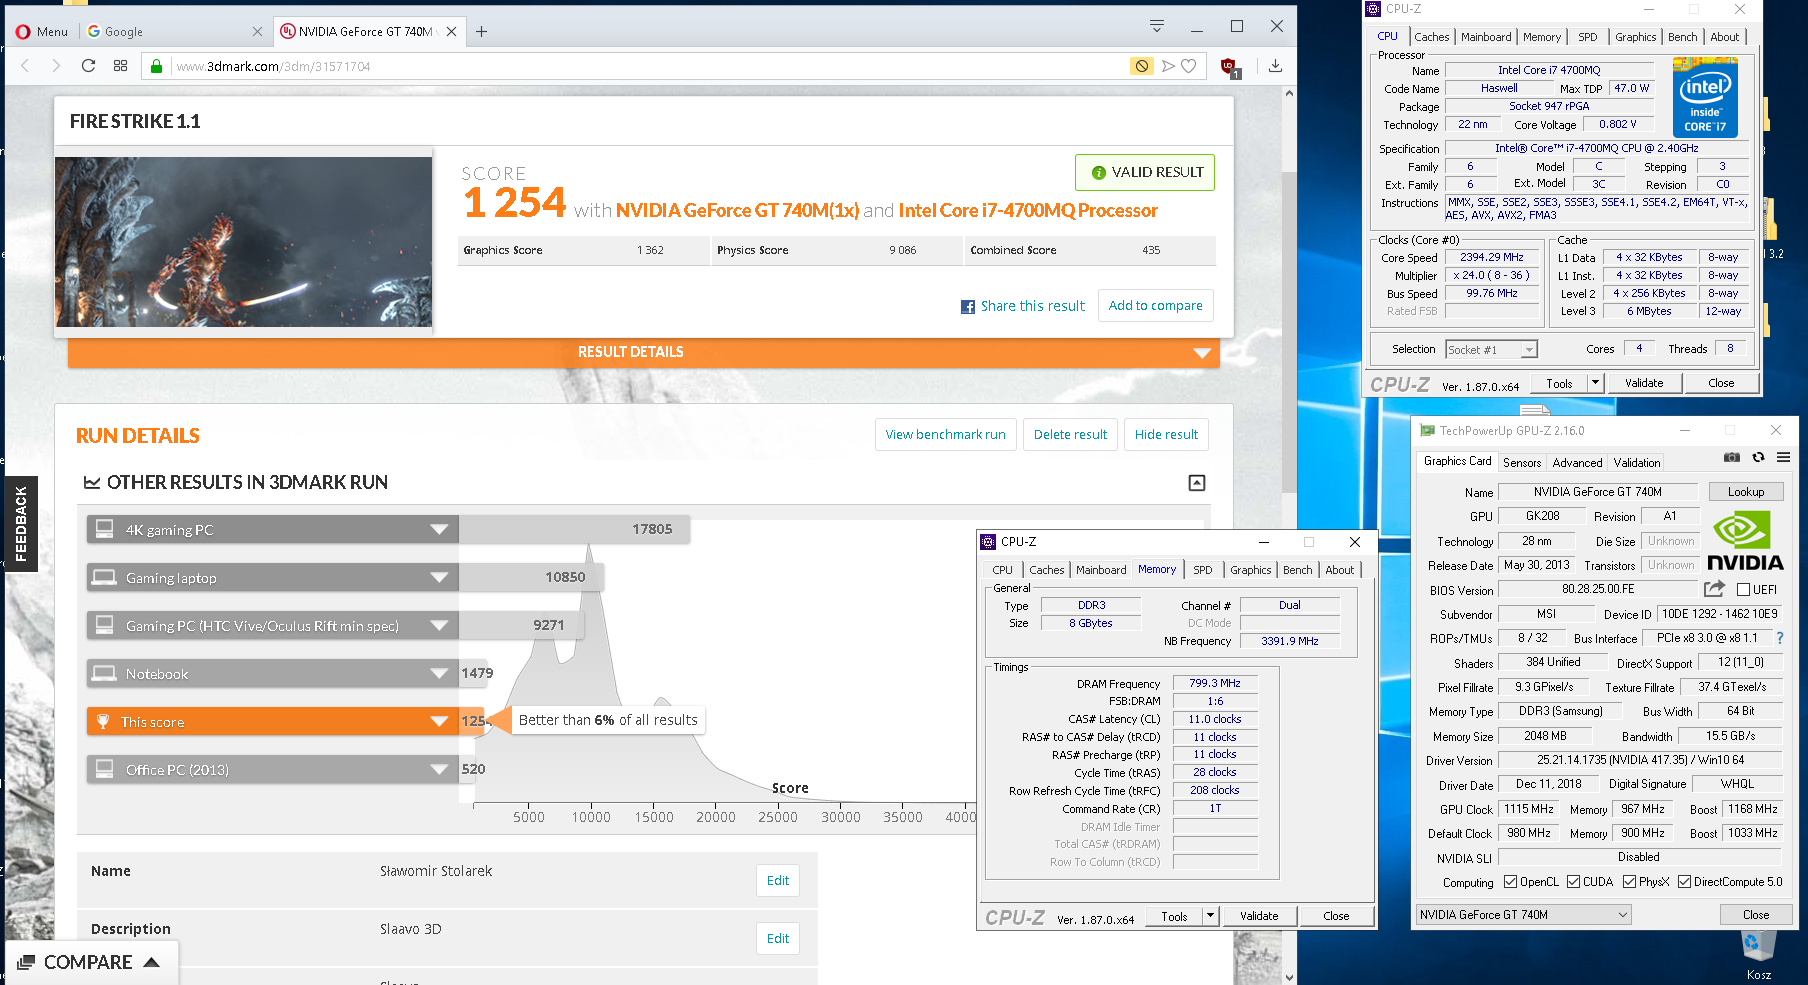Click the Share this result link
1808x985 pixels.
[1032, 306]
